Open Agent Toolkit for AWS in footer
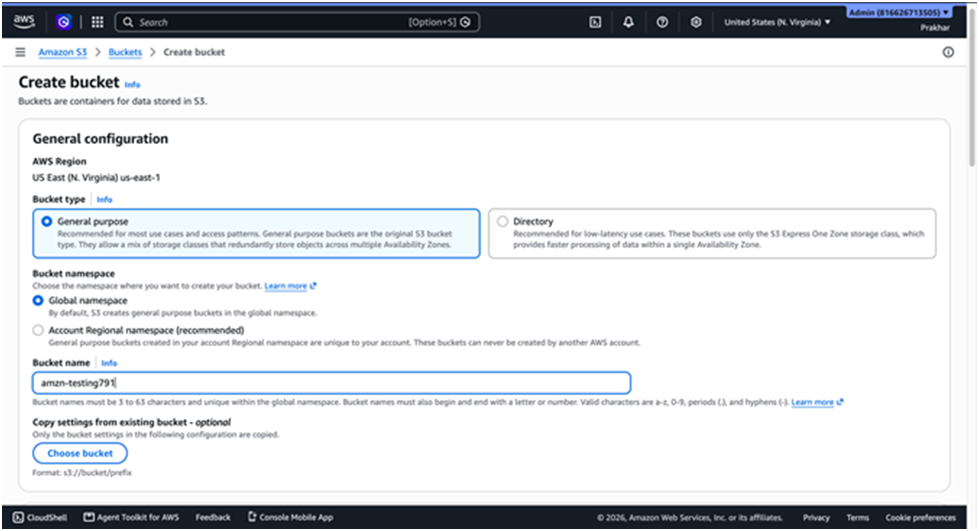Screen dimensions: 979x531 (x=132, y=517)
